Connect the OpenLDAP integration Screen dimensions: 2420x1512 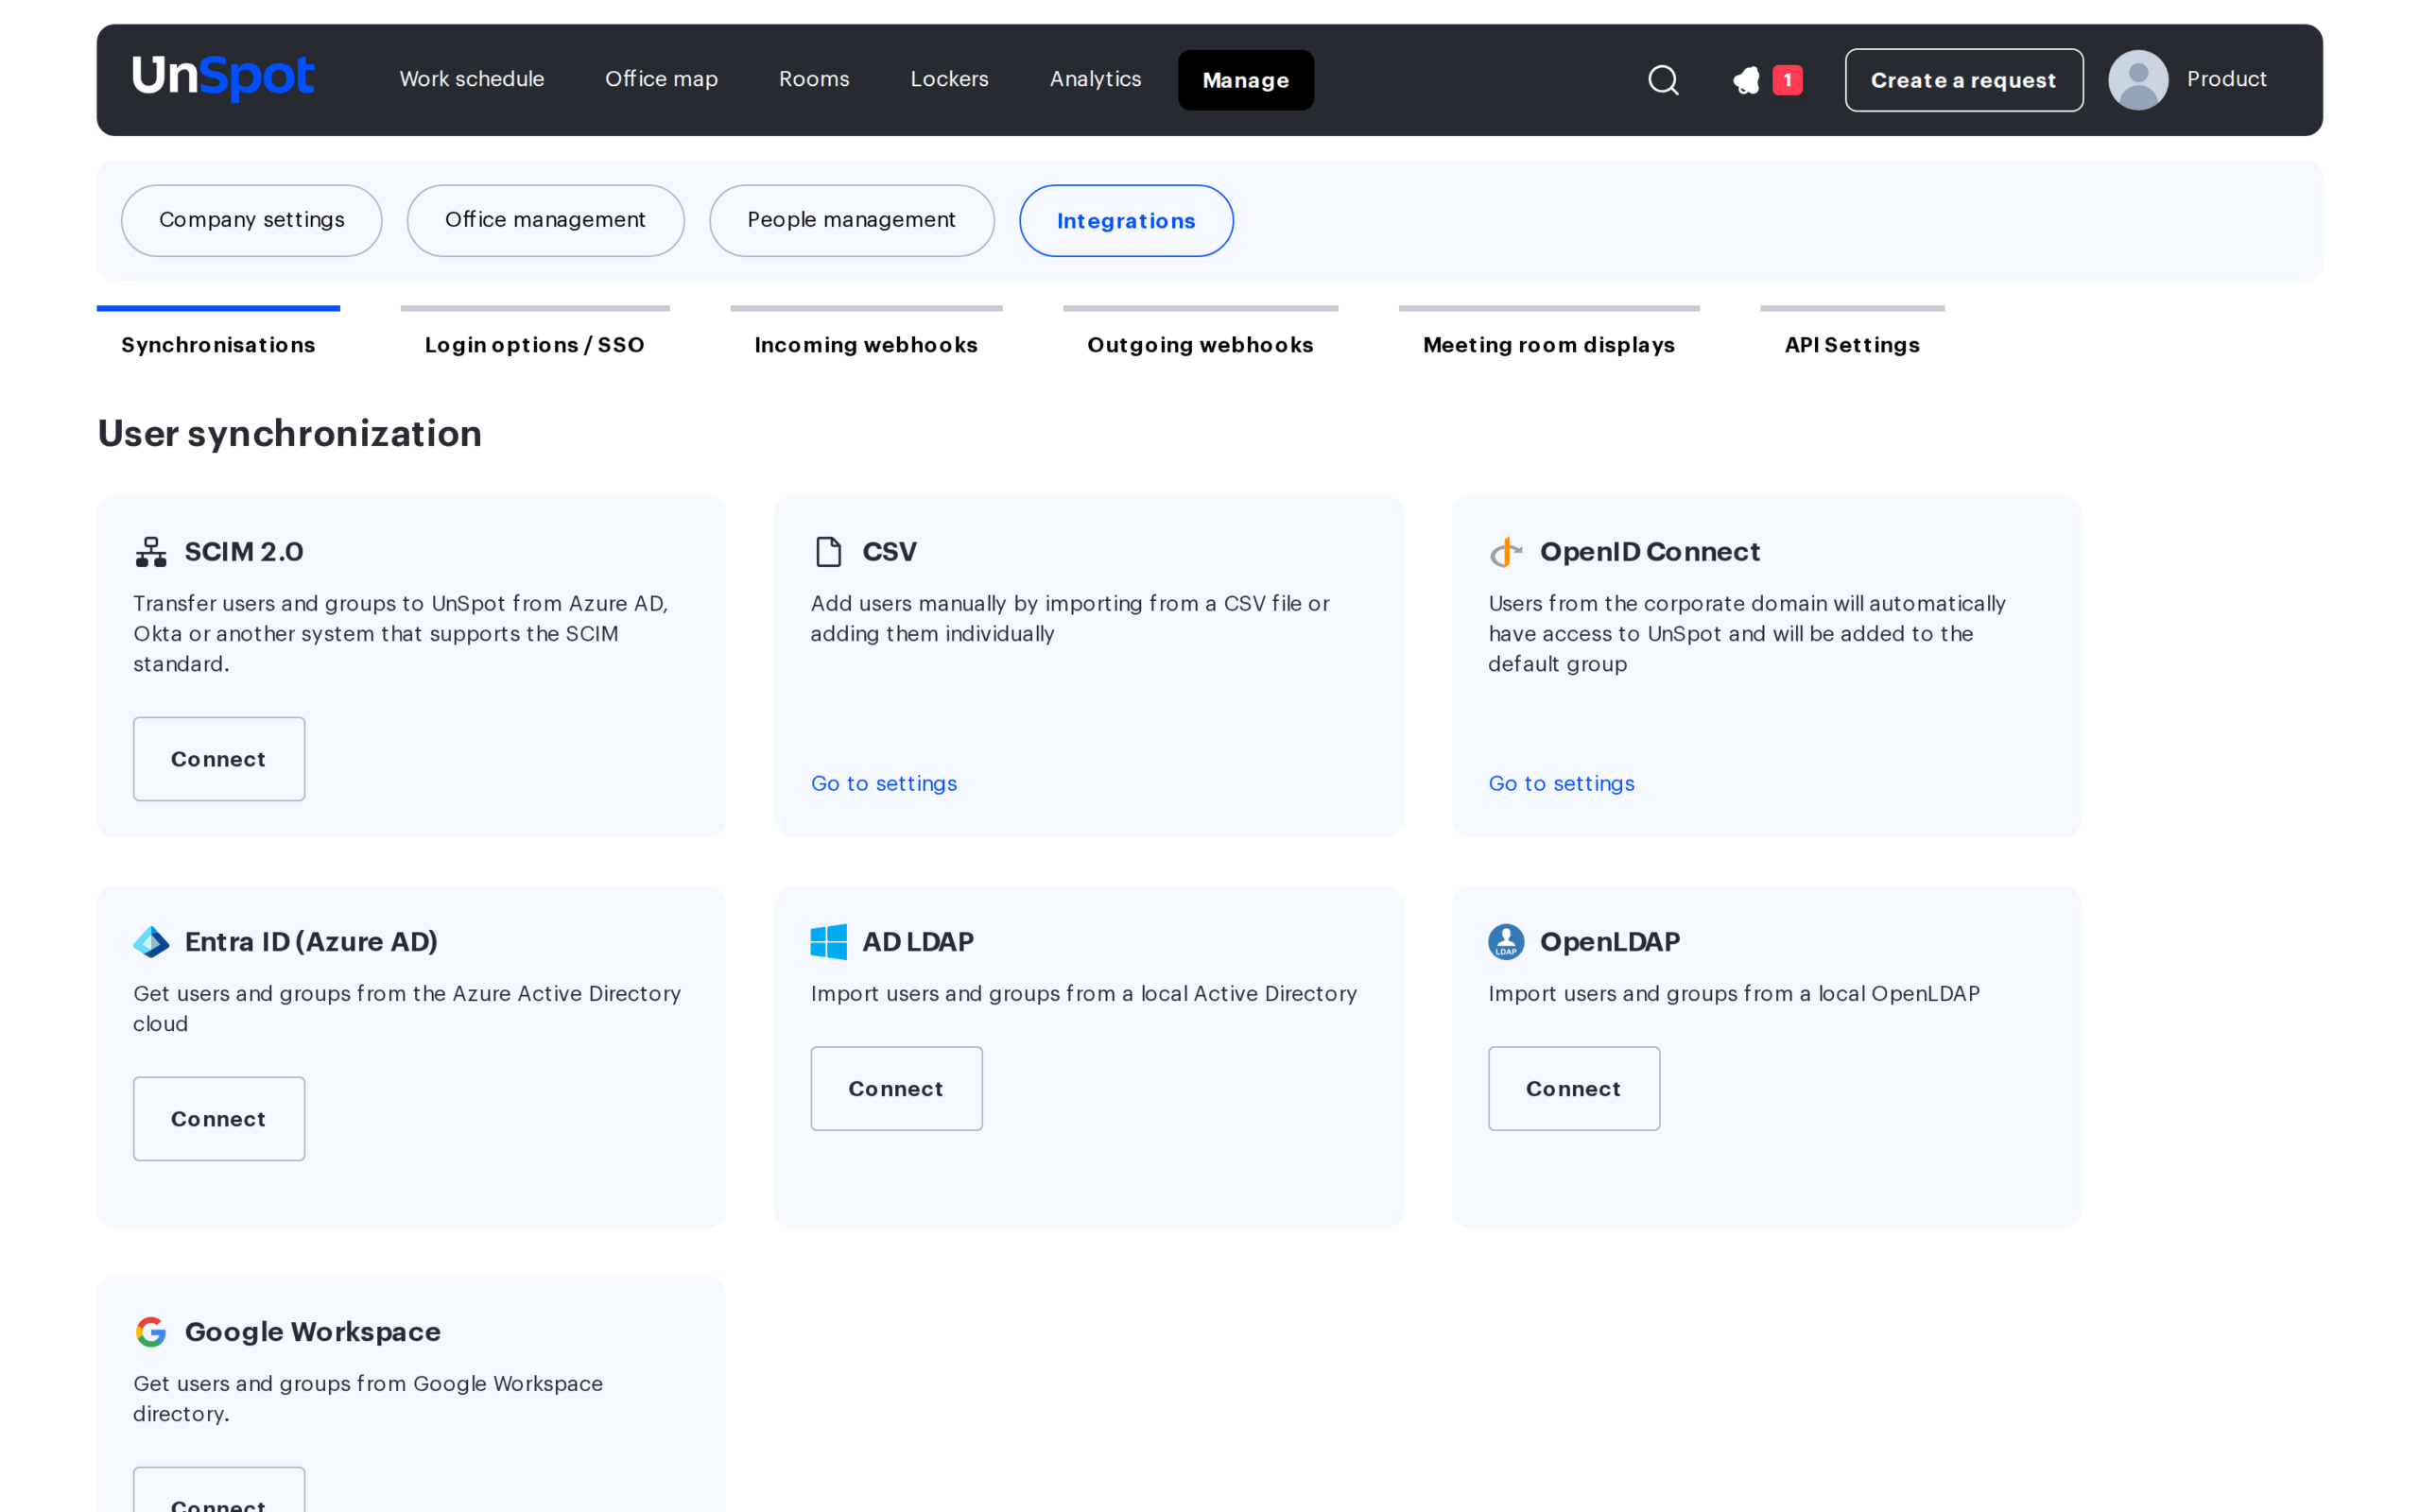click(x=1574, y=1089)
